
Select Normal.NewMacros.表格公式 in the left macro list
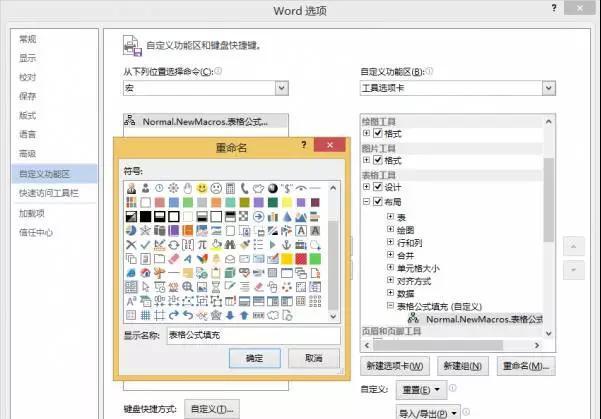(x=206, y=121)
